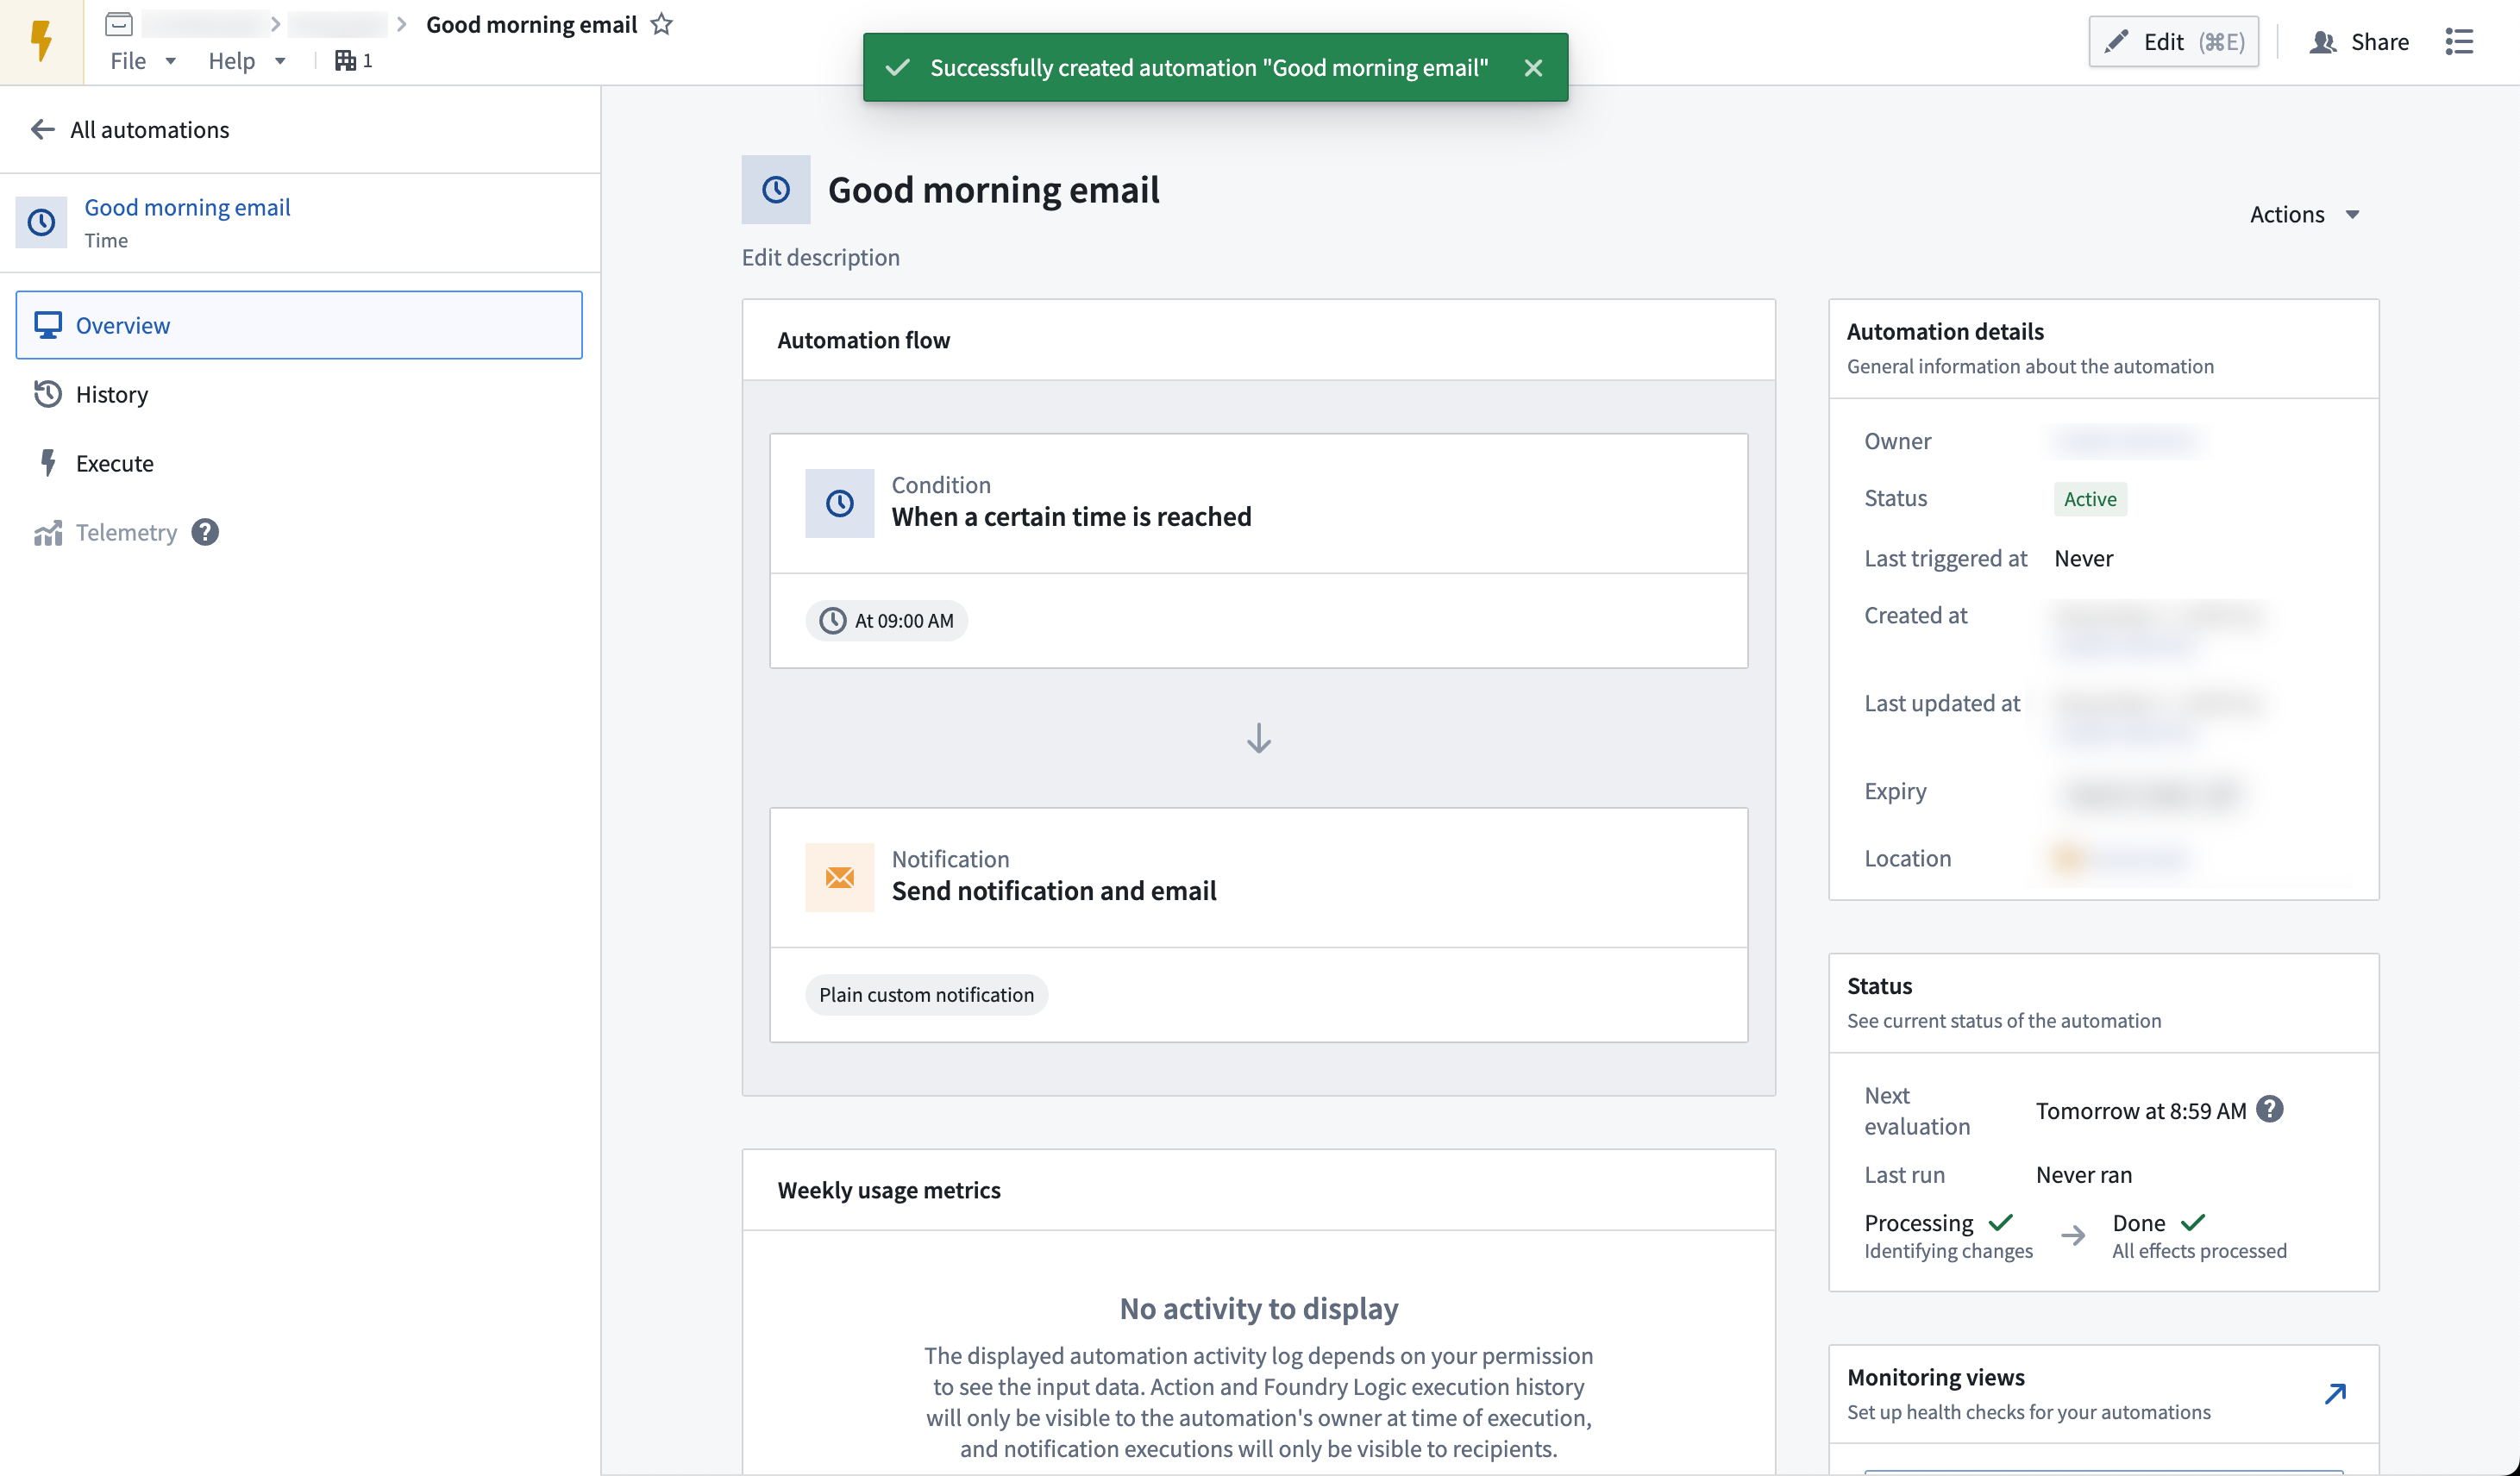This screenshot has width=2520, height=1476.
Task: Click the Active status badge
Action: 2090,498
